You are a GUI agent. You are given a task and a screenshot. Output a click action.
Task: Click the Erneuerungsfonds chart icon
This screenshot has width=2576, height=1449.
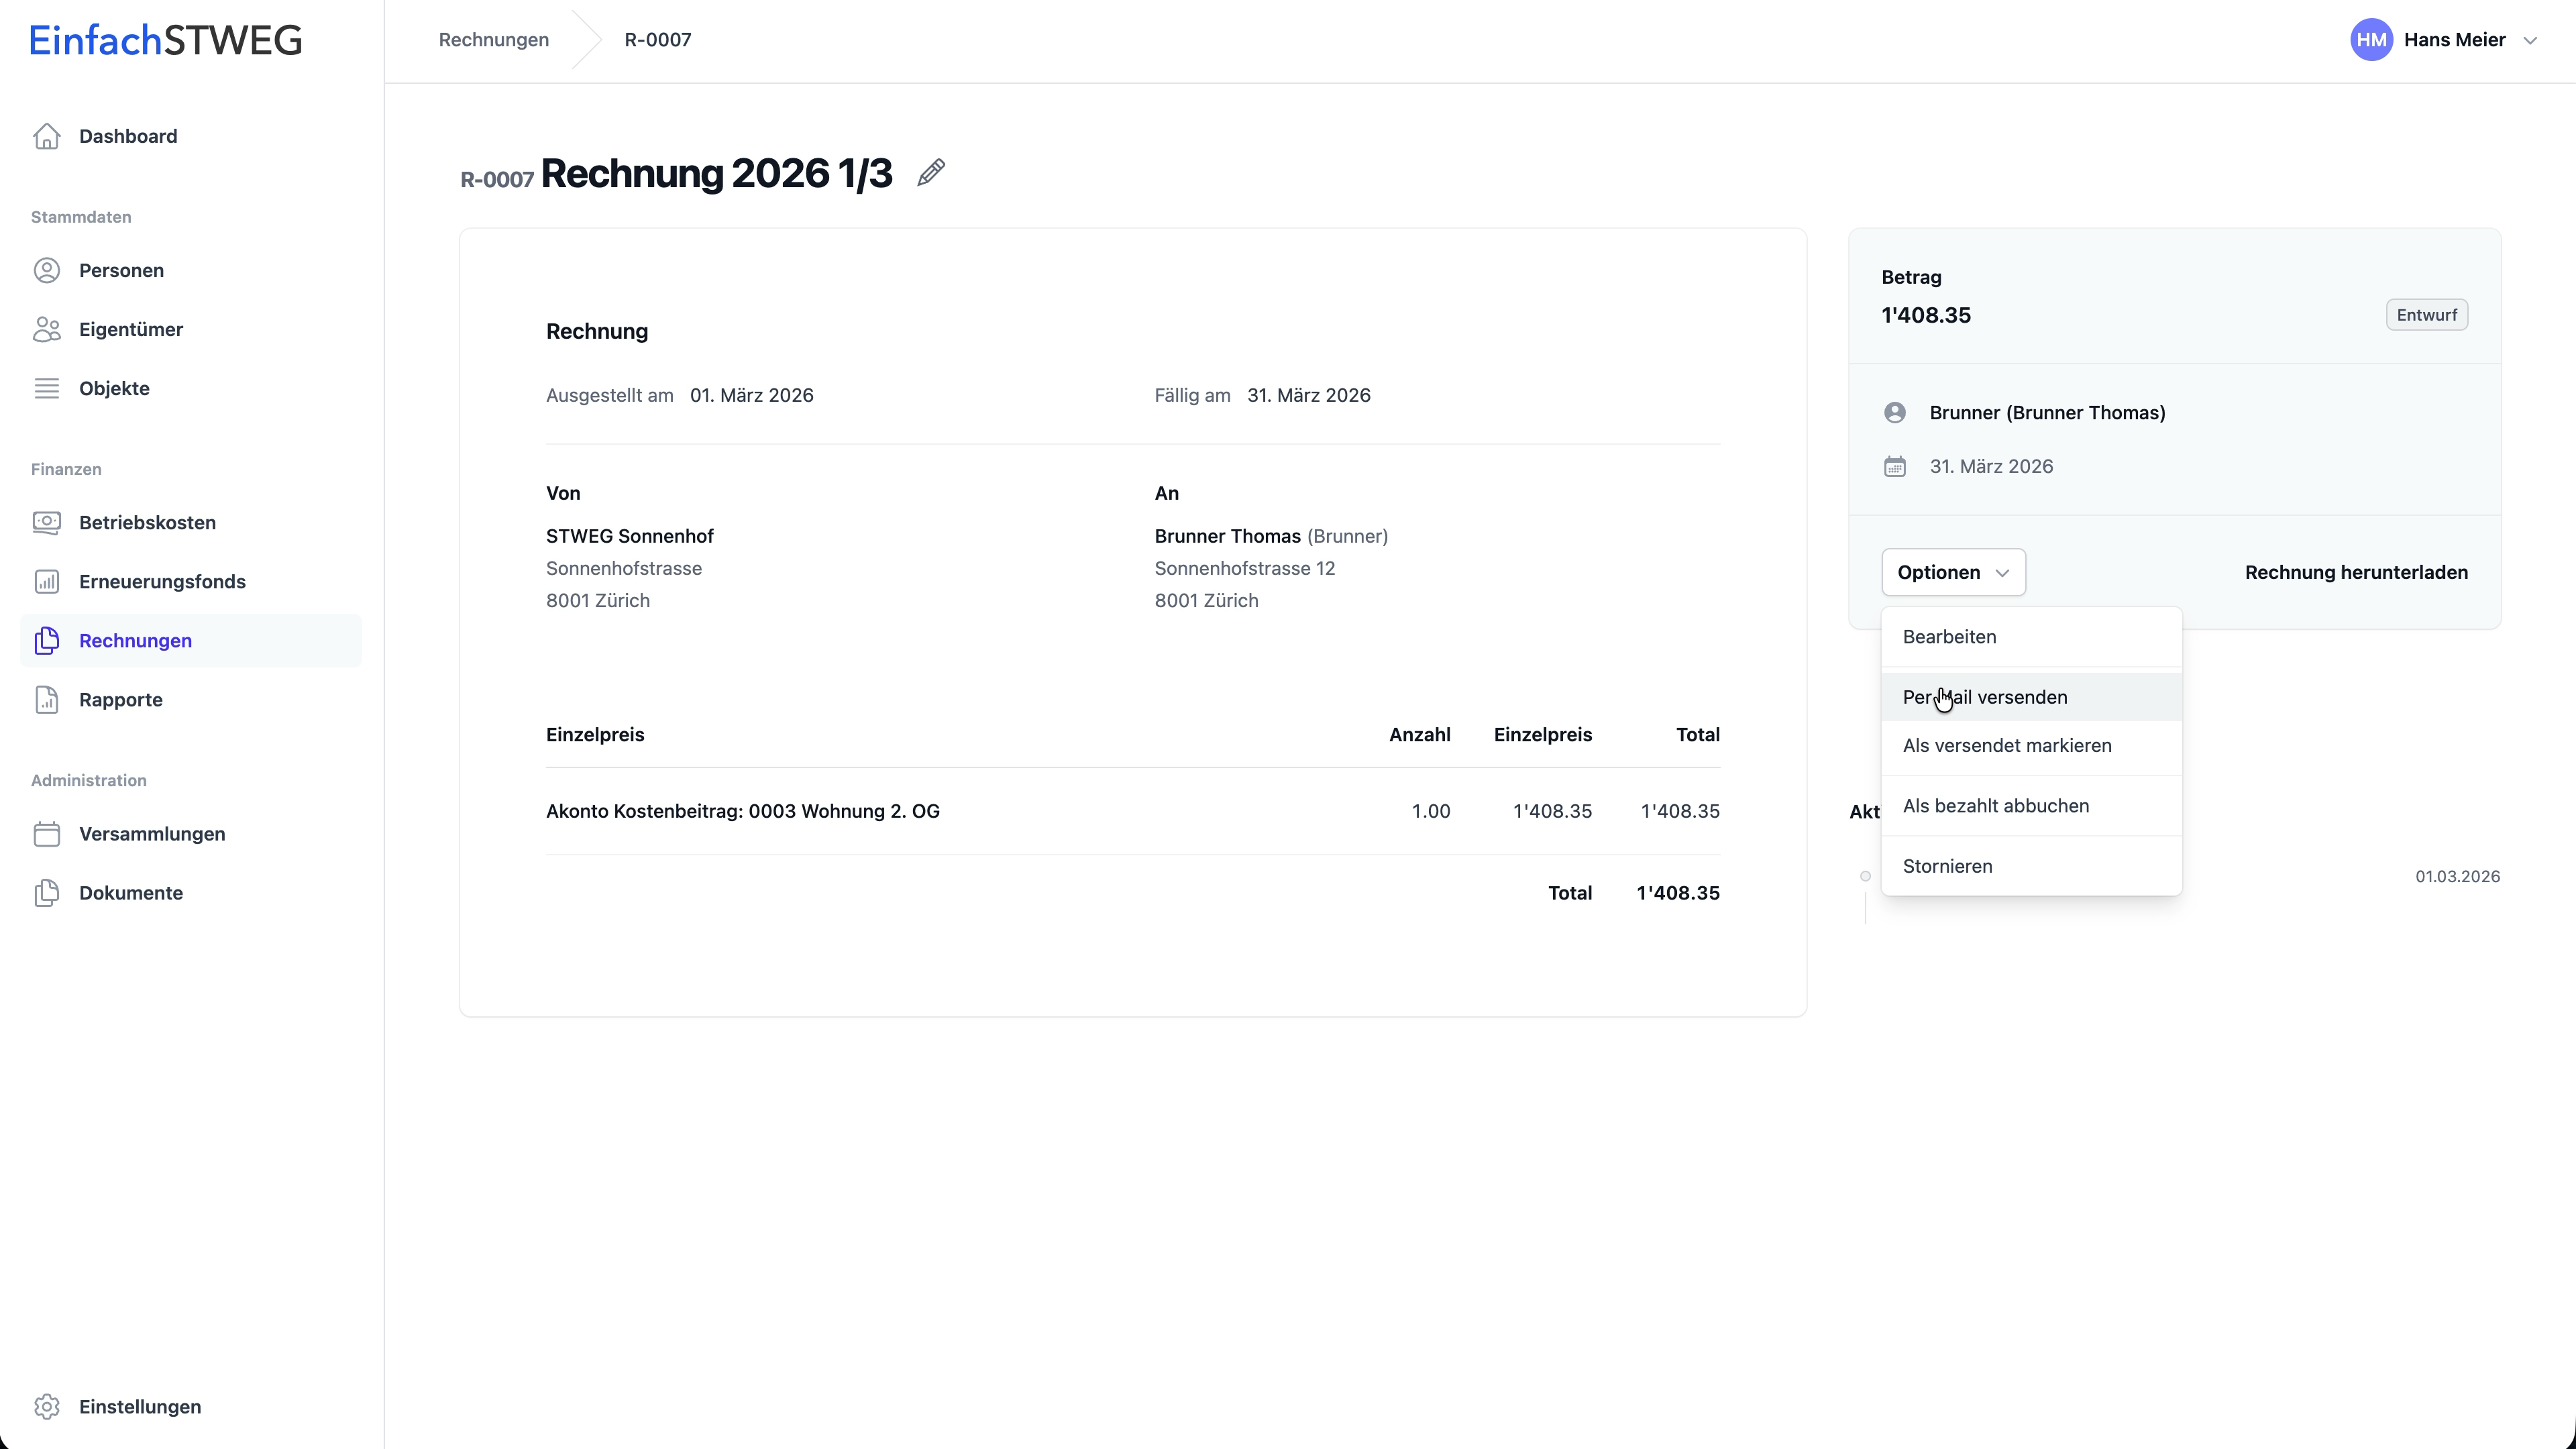point(47,581)
